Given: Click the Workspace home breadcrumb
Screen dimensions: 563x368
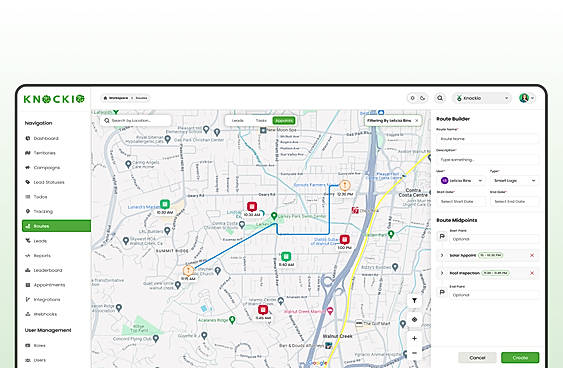Looking at the screenshot, I should point(116,98).
